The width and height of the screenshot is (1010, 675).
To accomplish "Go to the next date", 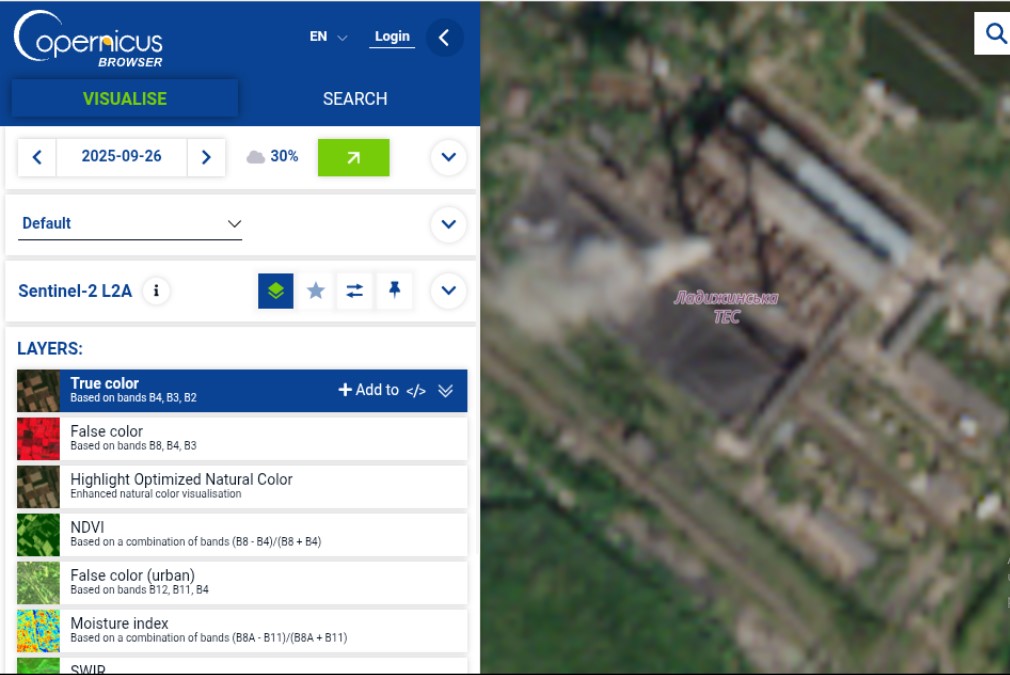I will coord(206,157).
